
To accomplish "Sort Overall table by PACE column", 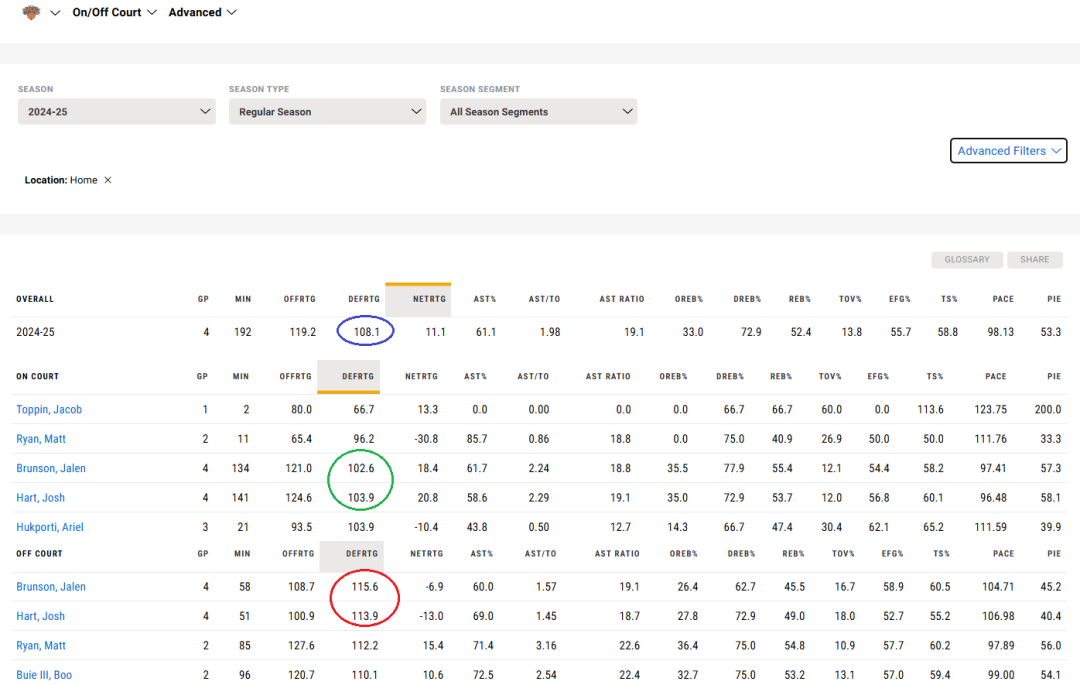I will point(1003,299).
